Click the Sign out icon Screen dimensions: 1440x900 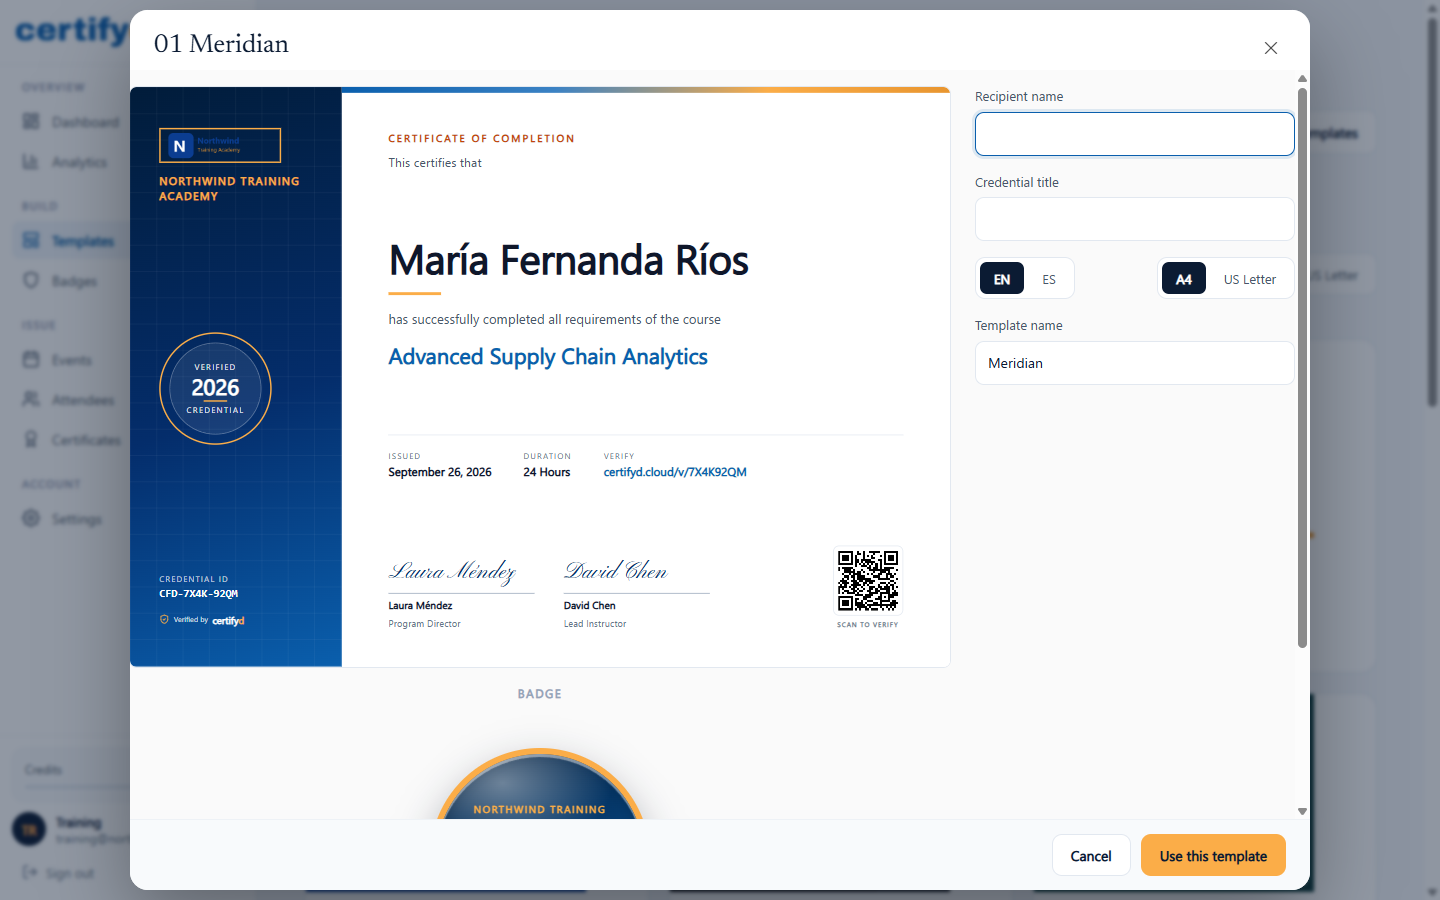pyautogui.click(x=30, y=872)
